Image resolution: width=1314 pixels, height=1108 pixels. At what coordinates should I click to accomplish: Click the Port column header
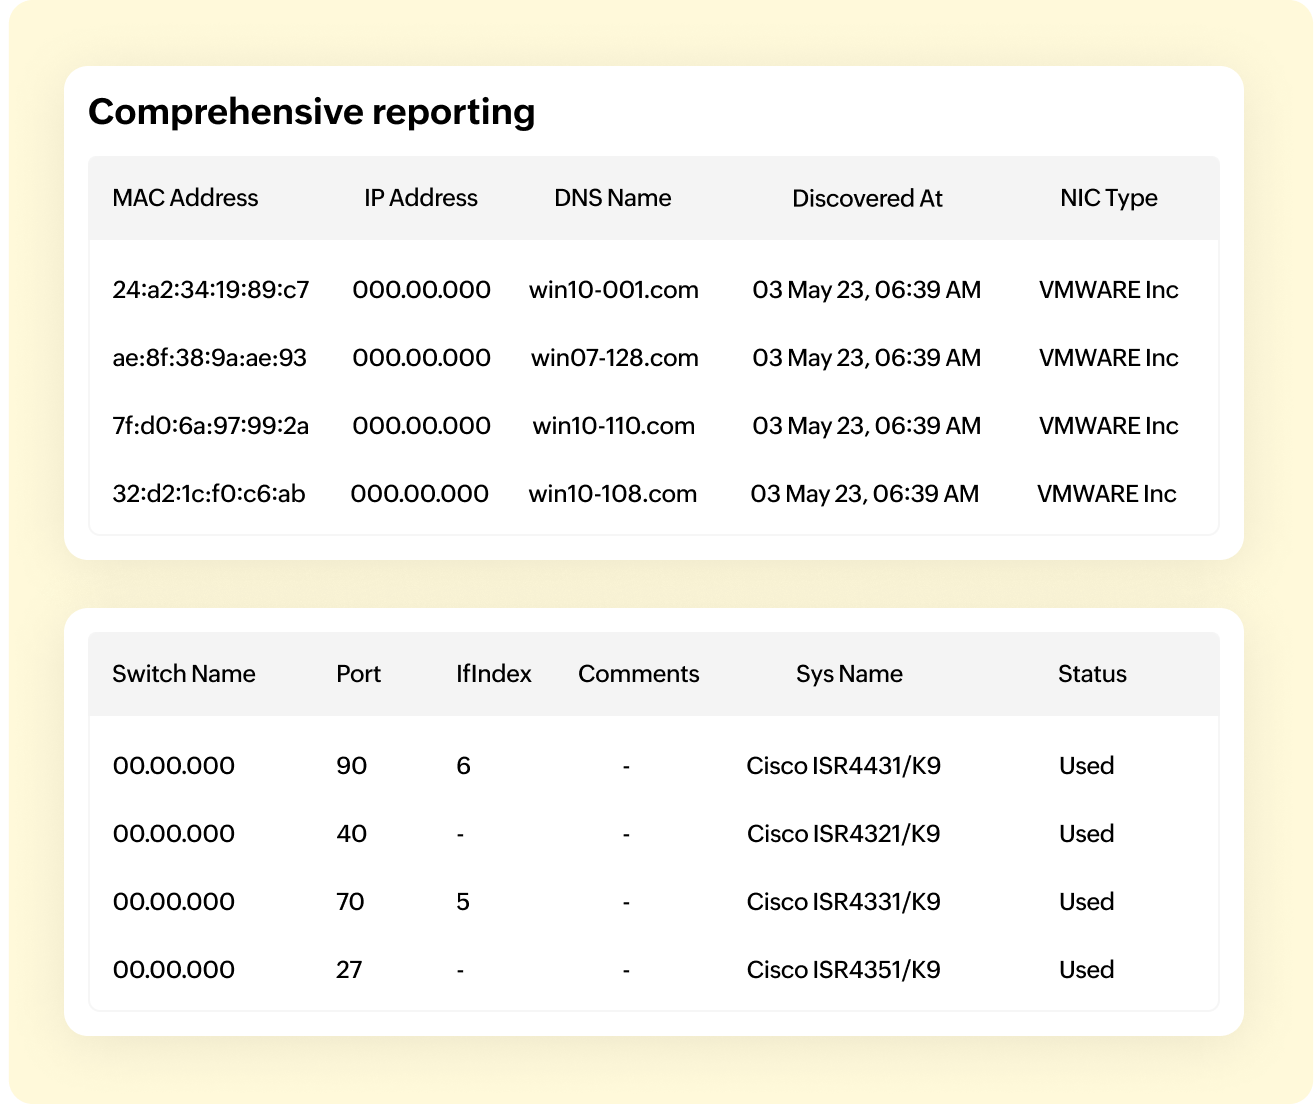(359, 674)
